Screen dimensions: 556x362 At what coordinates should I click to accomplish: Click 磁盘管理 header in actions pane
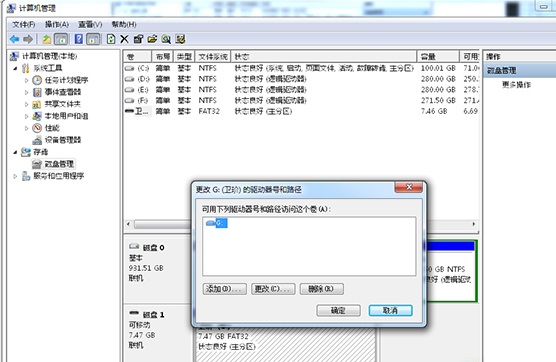[x=519, y=70]
